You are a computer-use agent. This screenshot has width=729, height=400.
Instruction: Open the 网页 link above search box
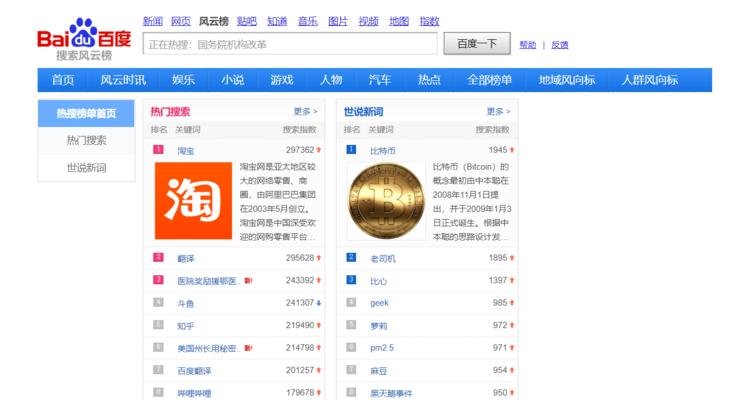180,21
